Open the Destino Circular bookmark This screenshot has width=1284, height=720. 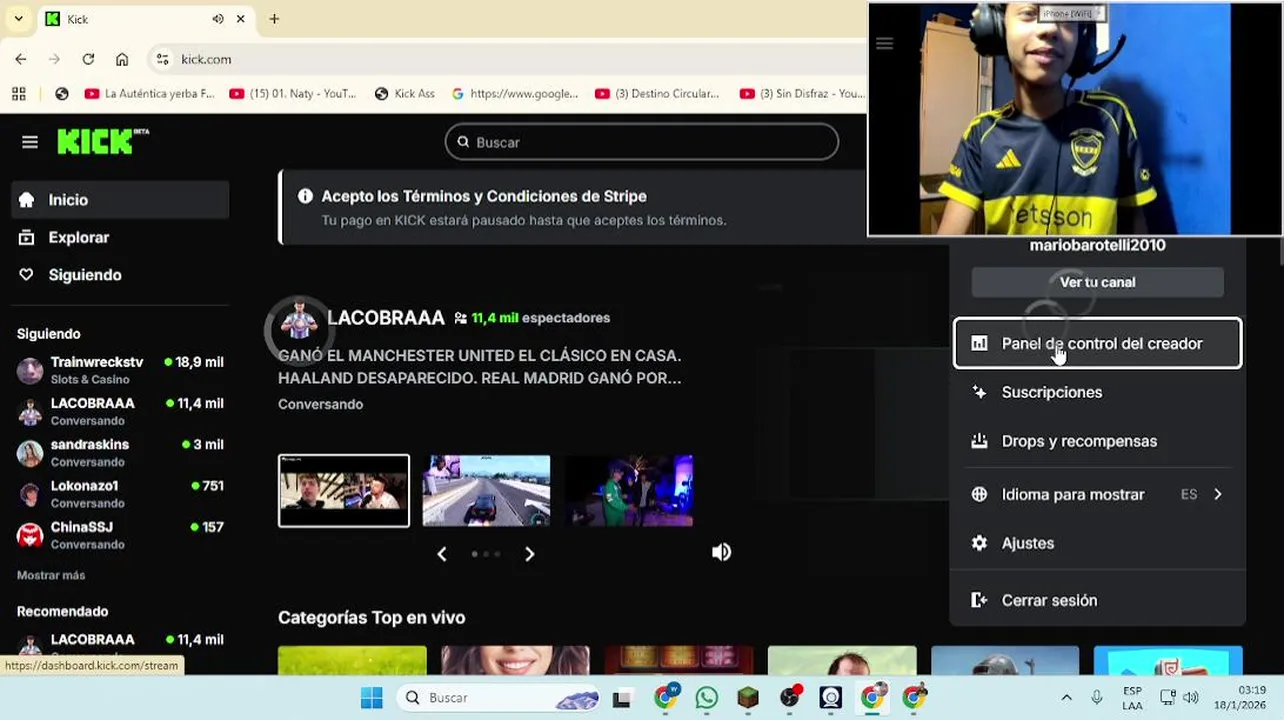[x=657, y=93]
